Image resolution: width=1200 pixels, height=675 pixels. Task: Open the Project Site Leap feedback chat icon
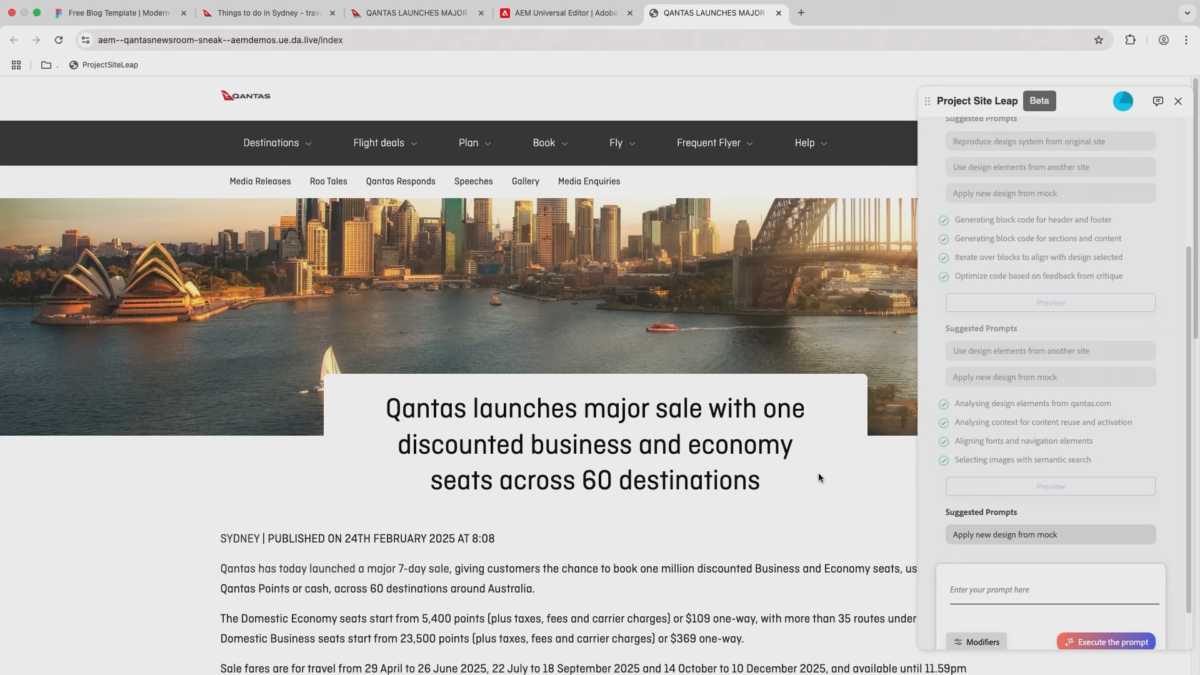(x=1157, y=101)
